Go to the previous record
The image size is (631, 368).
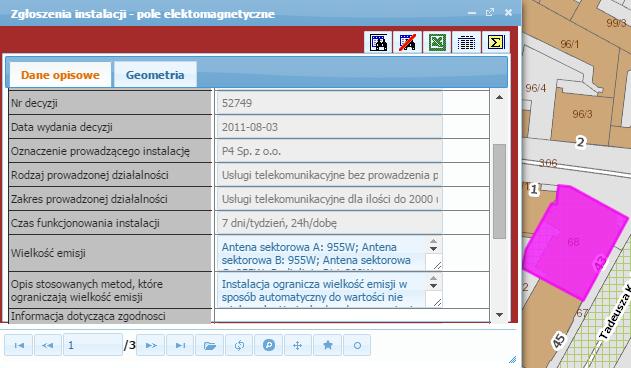pos(47,345)
